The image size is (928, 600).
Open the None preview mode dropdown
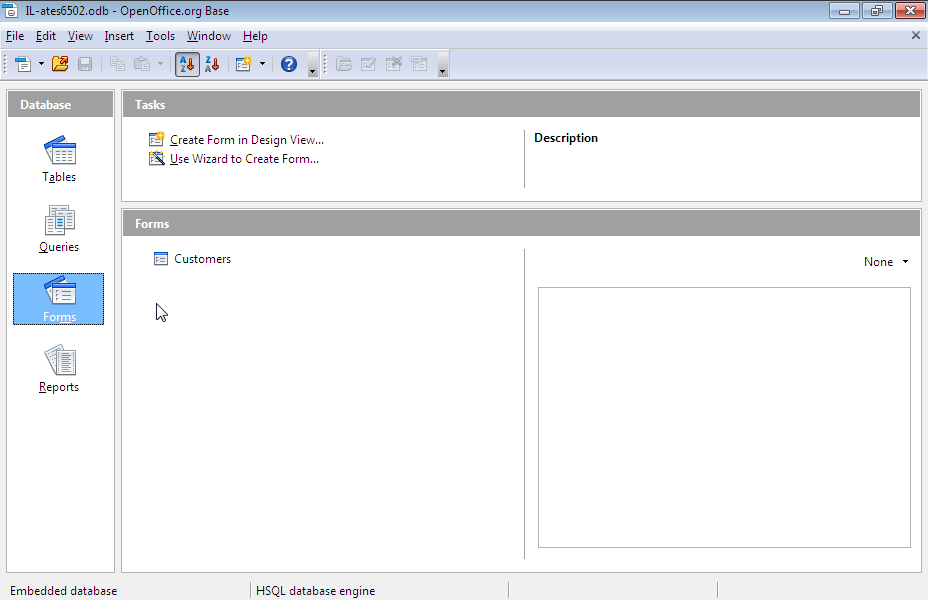coord(886,262)
